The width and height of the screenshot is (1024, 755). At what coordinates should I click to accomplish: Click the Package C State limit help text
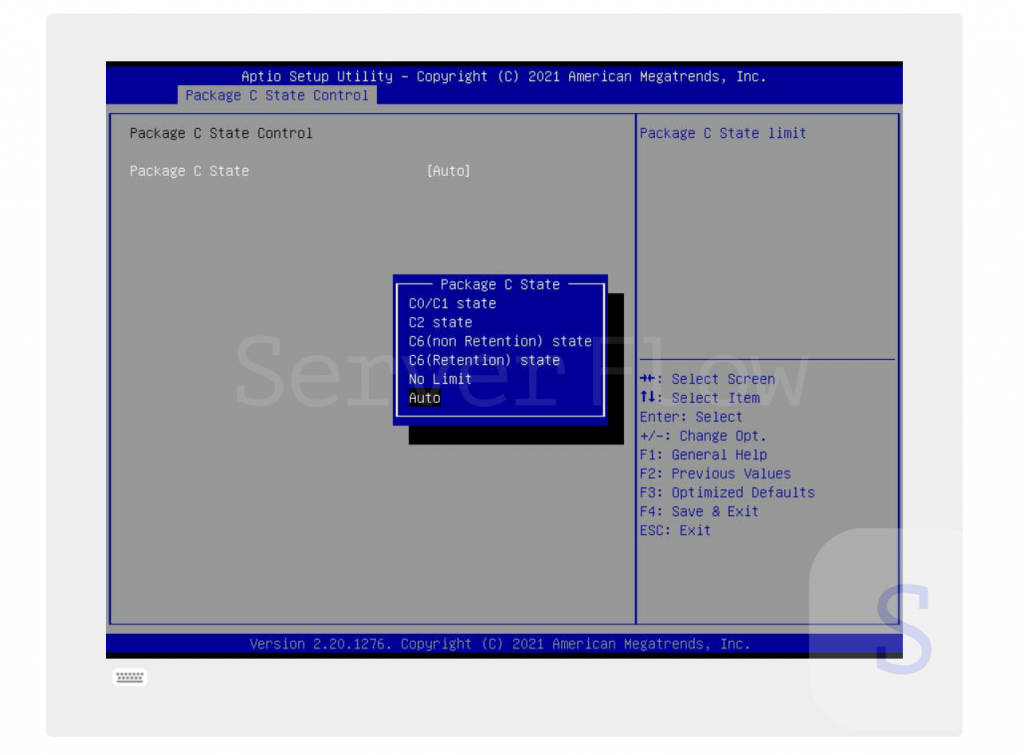point(723,133)
